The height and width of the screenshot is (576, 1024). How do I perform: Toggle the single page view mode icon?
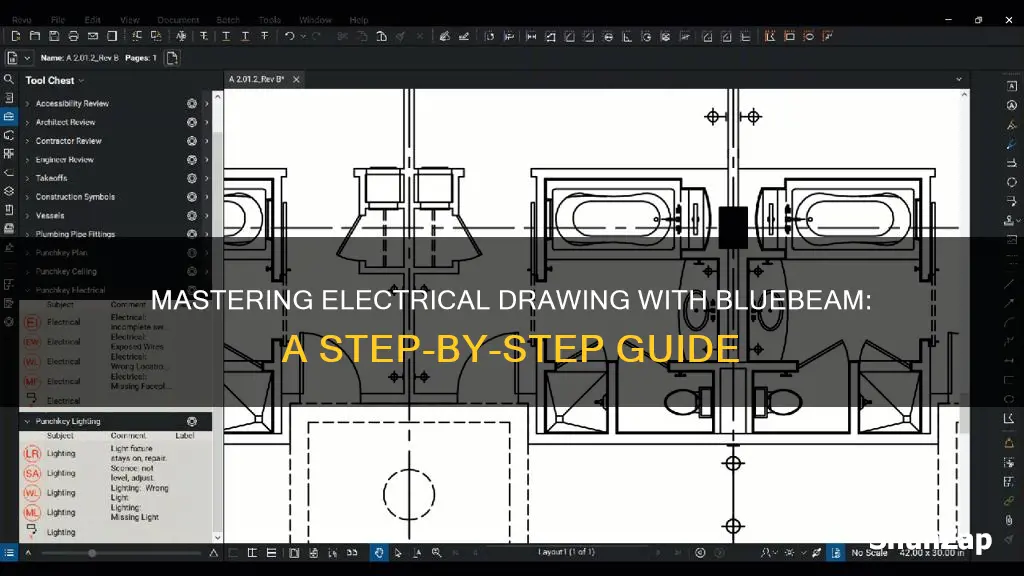(x=295, y=553)
